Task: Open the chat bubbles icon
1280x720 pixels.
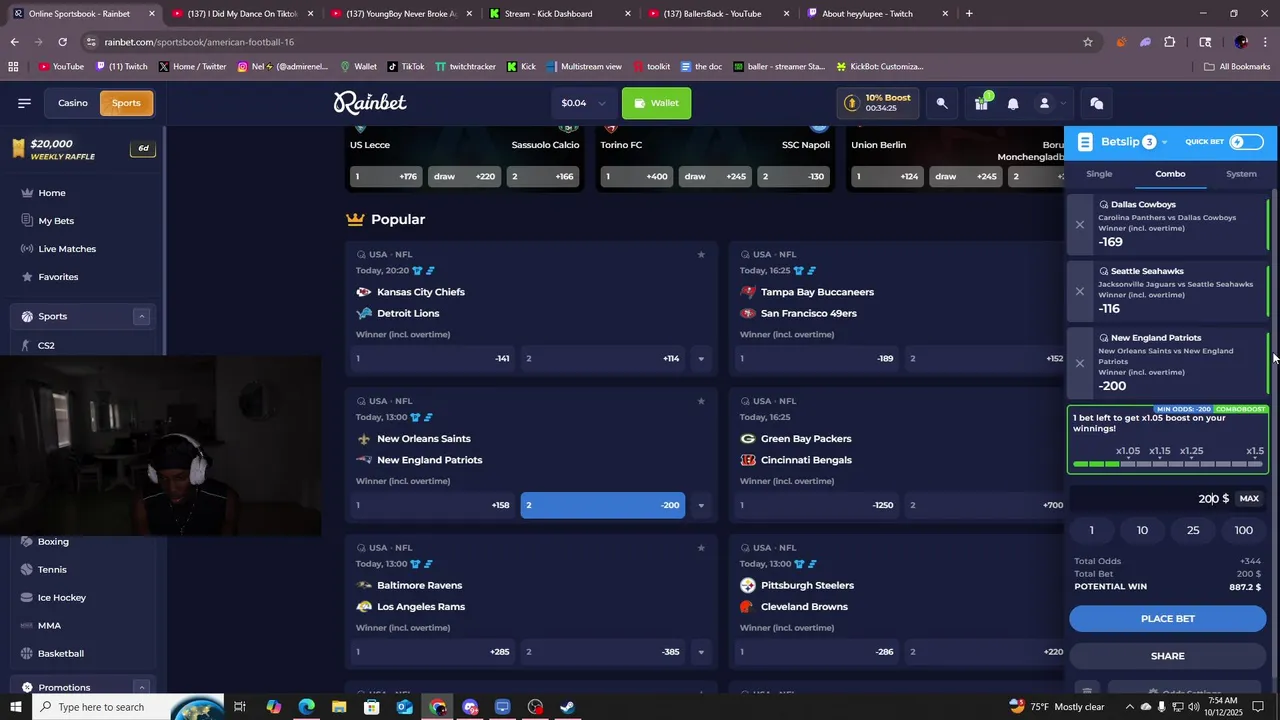Action: point(1096,103)
